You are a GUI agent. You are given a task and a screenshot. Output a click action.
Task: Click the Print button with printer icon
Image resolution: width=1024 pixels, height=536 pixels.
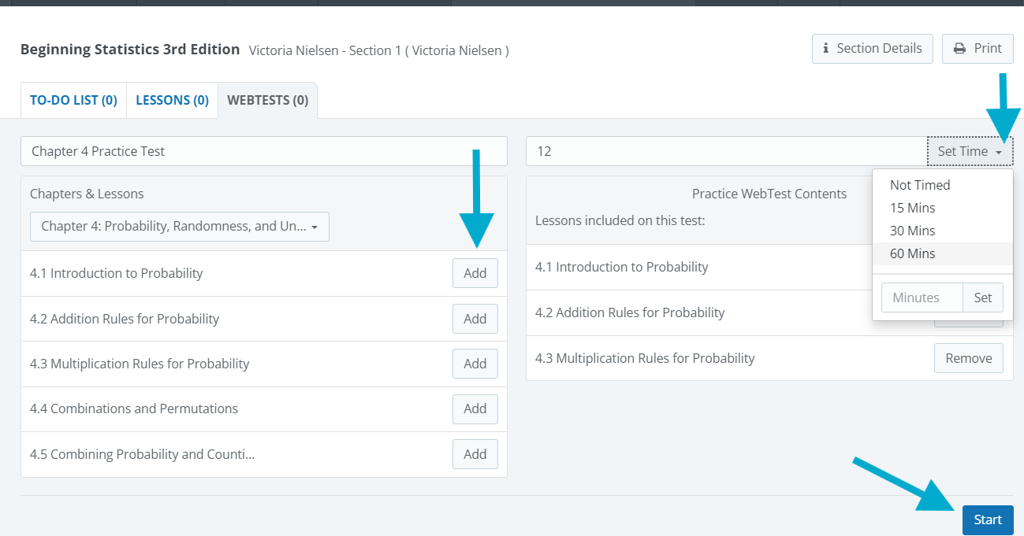point(977,48)
